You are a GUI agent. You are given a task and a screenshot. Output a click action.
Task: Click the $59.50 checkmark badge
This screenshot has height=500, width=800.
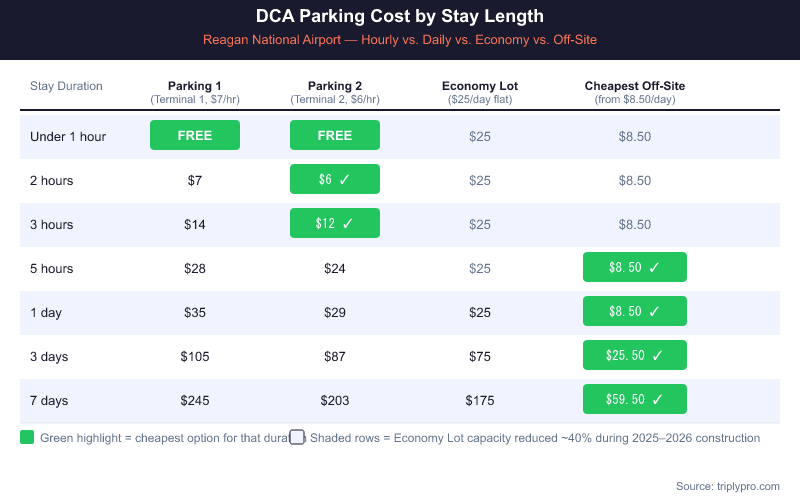(635, 400)
